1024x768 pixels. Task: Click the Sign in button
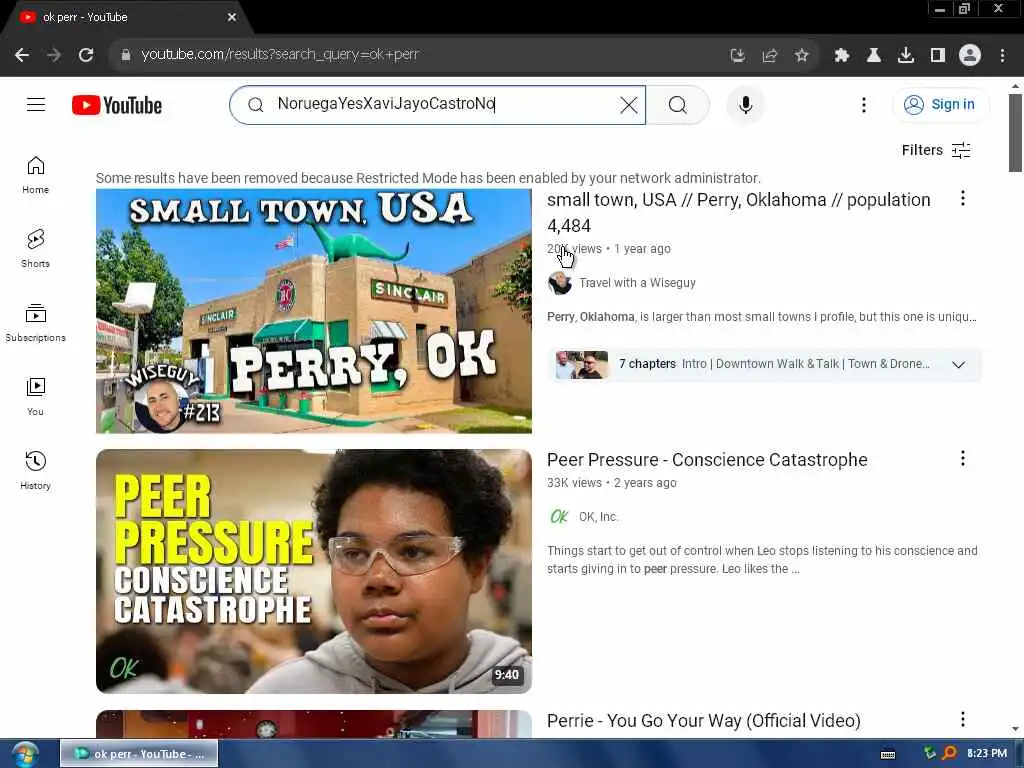941,104
